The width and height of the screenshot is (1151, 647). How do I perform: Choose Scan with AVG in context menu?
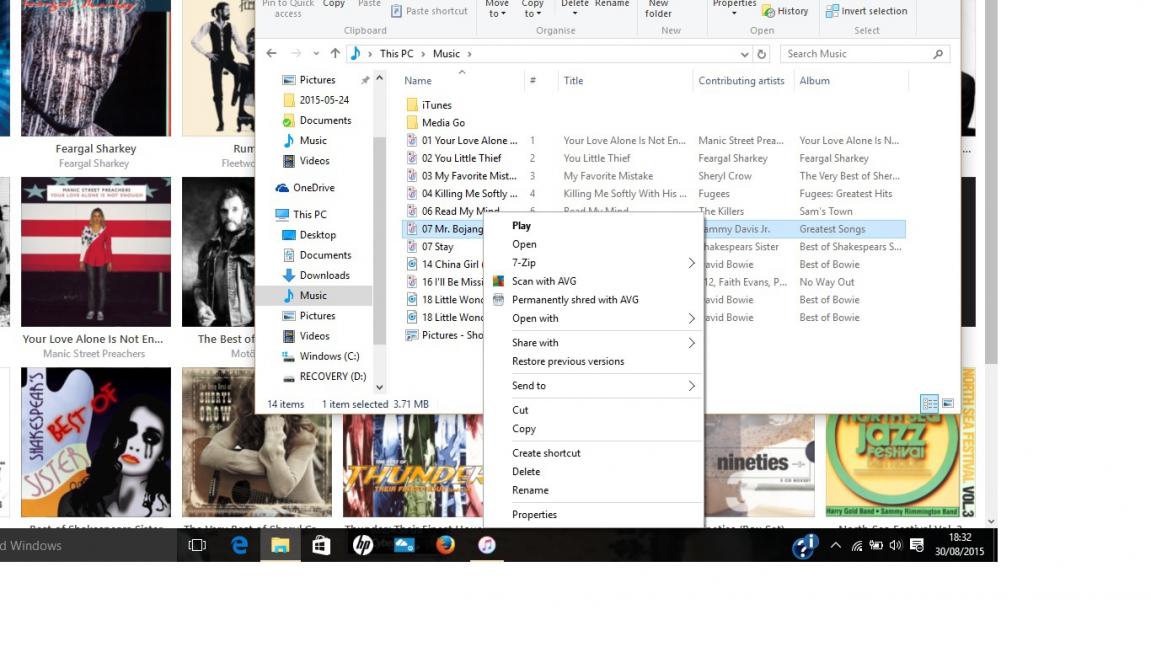[544, 281]
